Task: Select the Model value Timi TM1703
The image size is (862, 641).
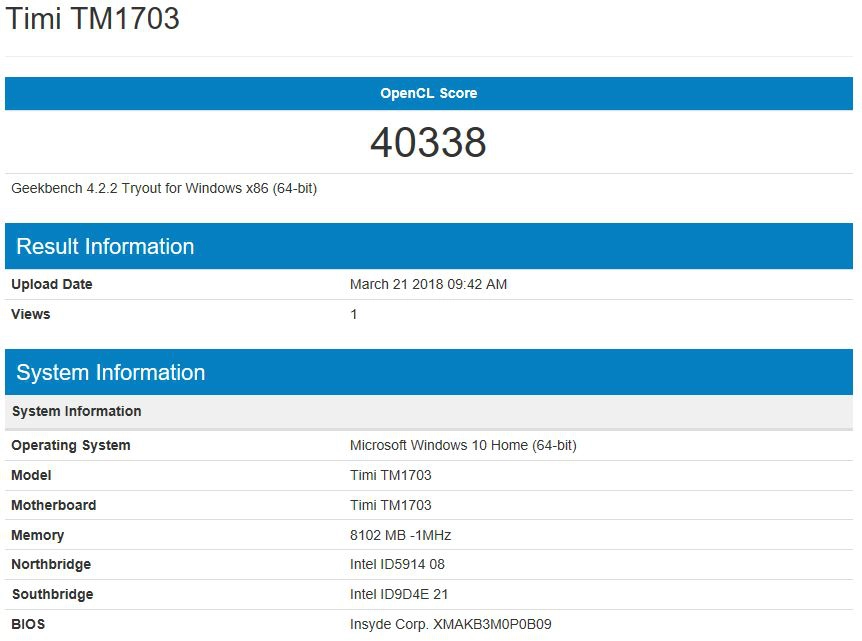Action: pyautogui.click(x=390, y=476)
